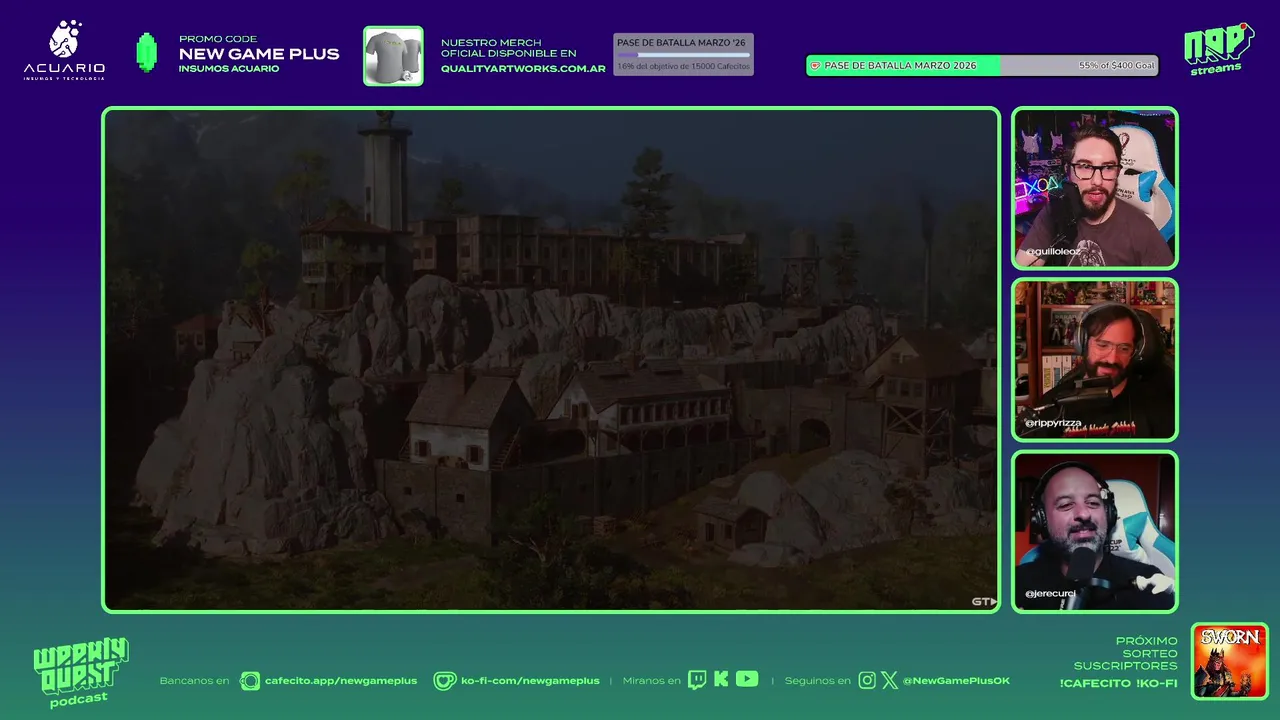The image size is (1280, 720).
Task: Click the 'Bancanos en' label
Action: tap(194, 681)
